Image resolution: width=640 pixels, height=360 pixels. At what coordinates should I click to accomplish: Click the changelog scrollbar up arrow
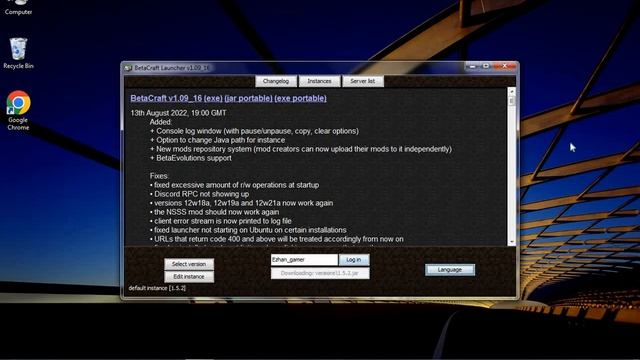click(512, 91)
